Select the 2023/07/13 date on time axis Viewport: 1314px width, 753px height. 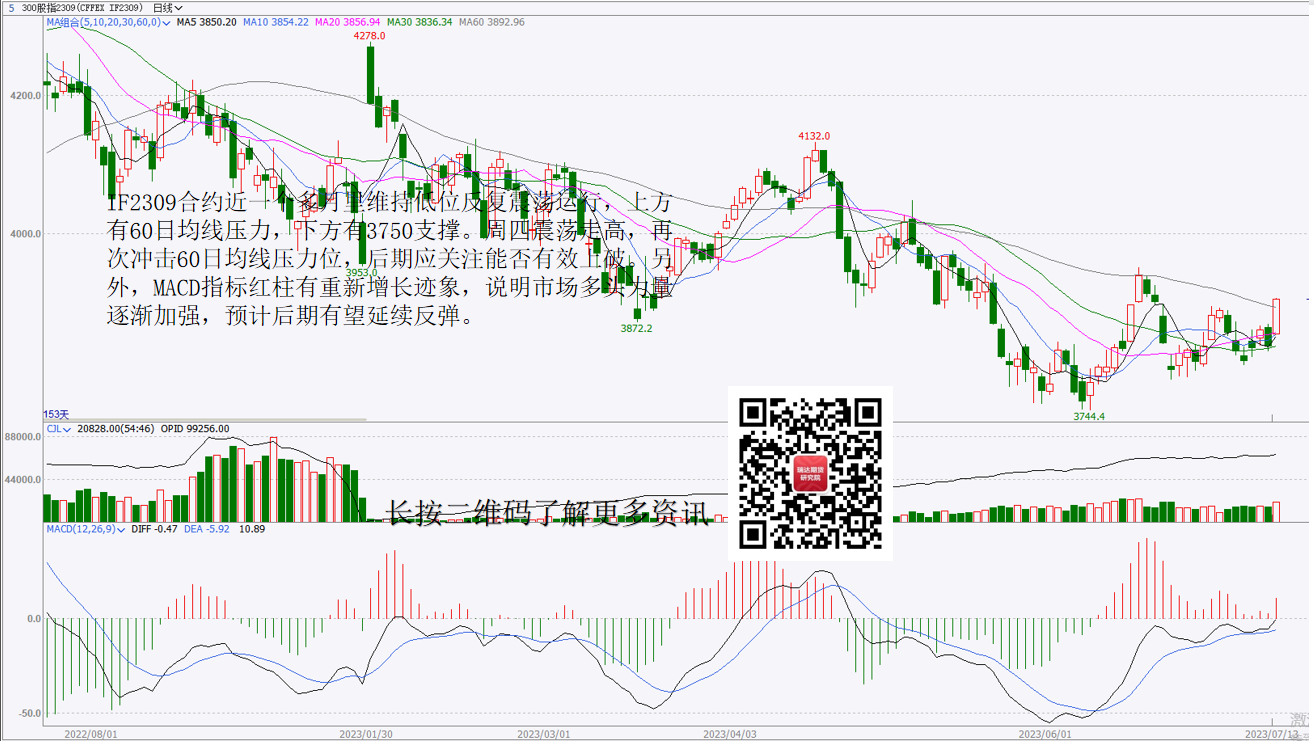coord(1271,734)
